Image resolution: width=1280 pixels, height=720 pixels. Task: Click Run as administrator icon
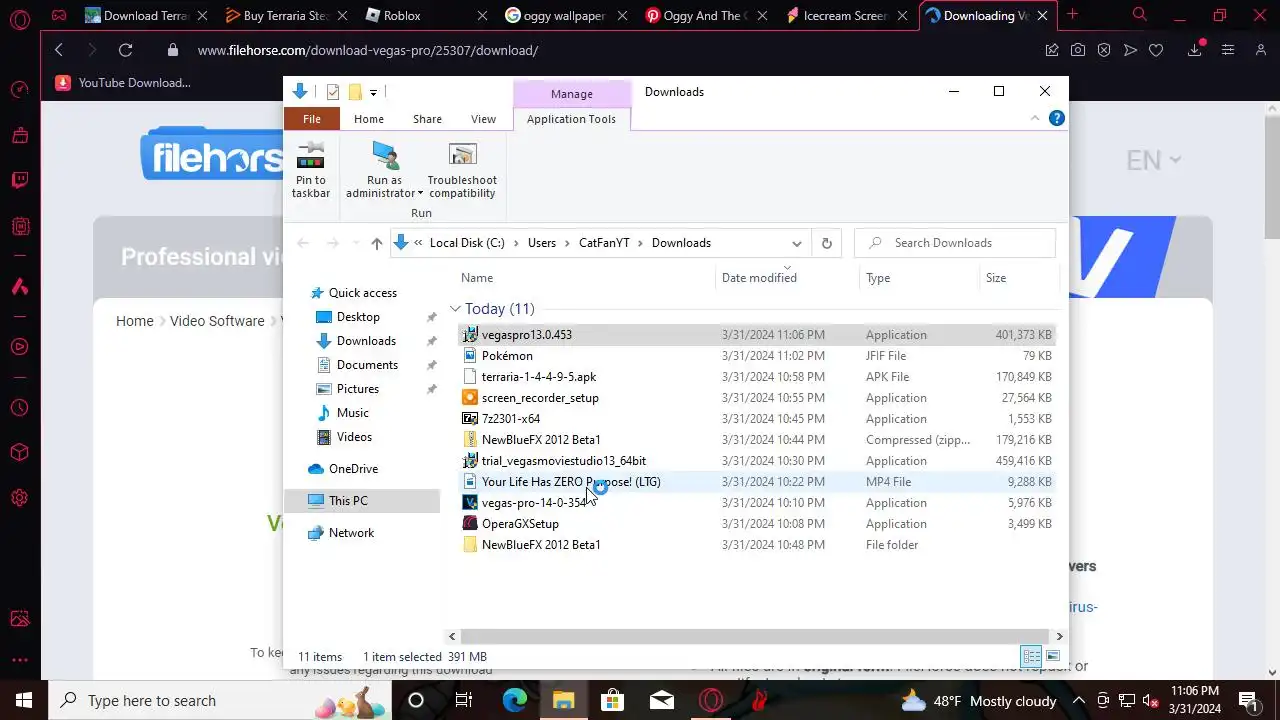pyautogui.click(x=385, y=155)
